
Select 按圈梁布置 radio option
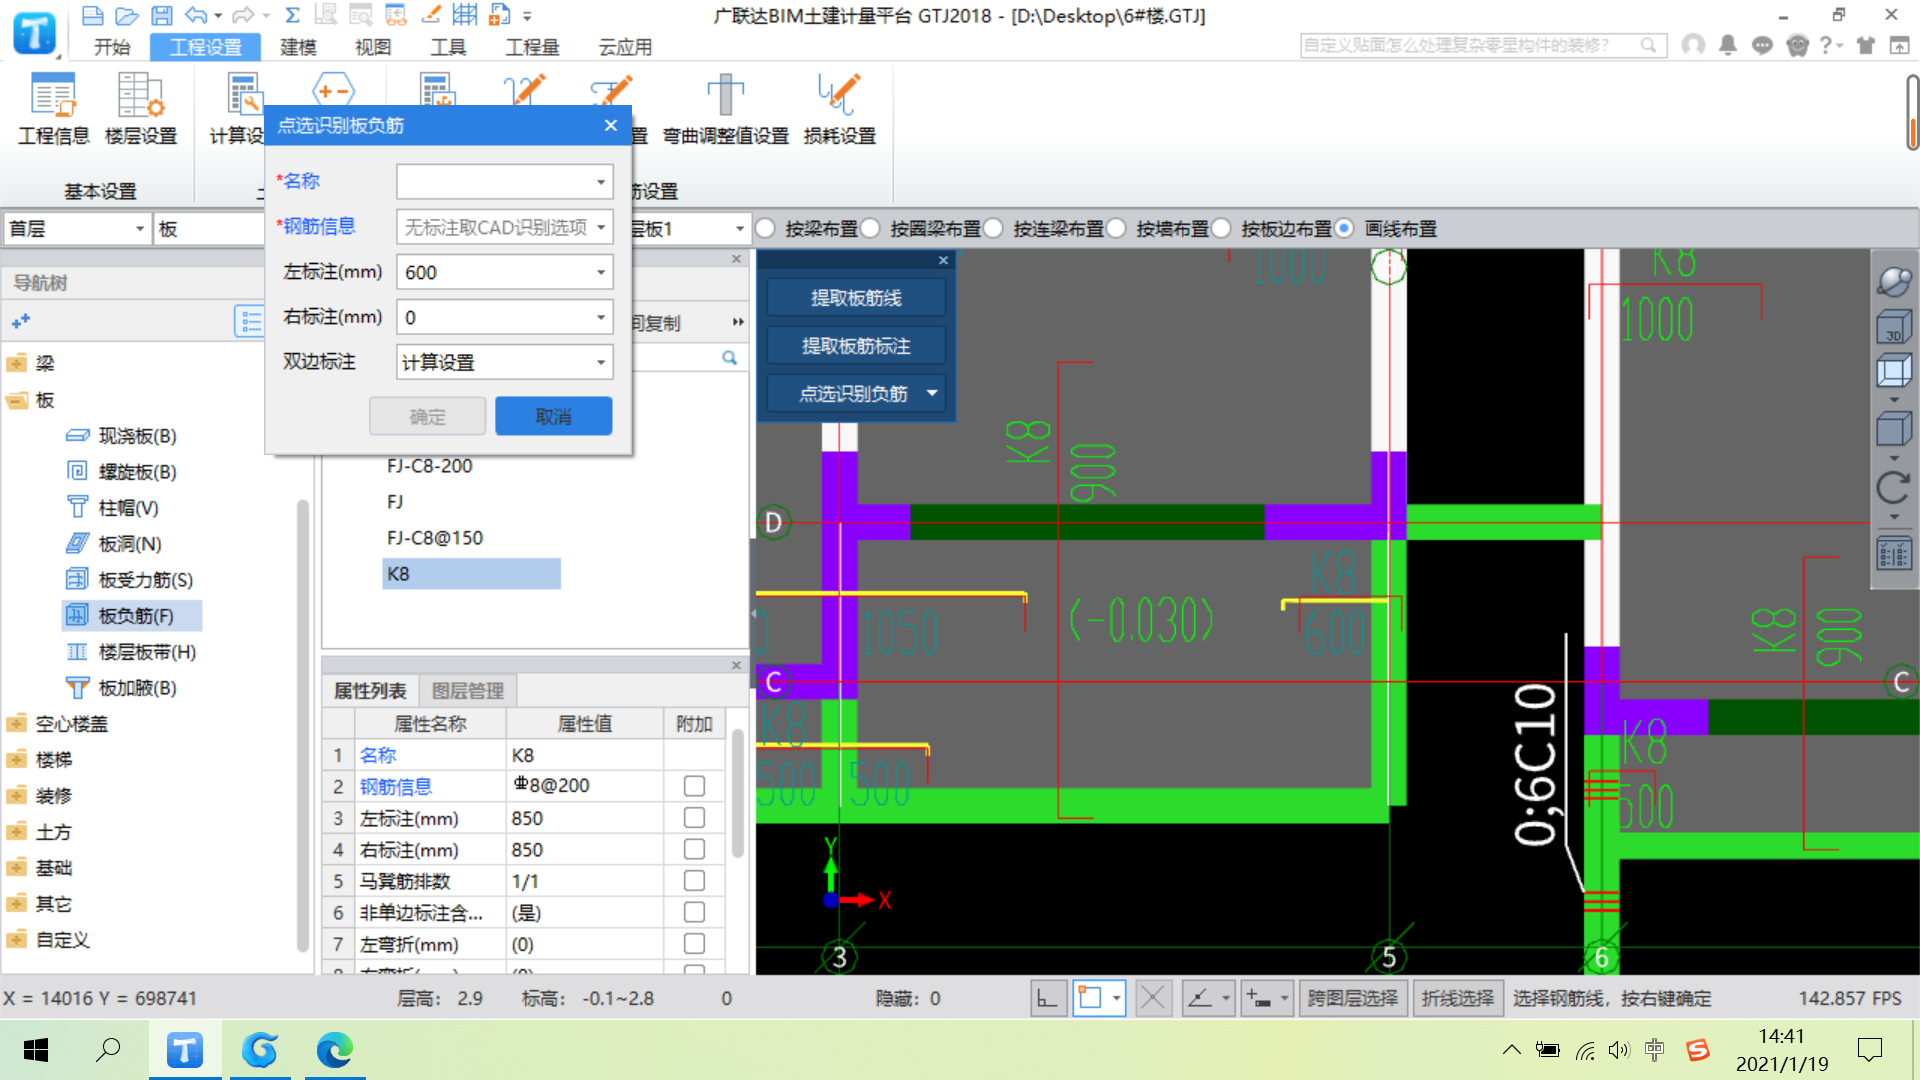point(870,229)
